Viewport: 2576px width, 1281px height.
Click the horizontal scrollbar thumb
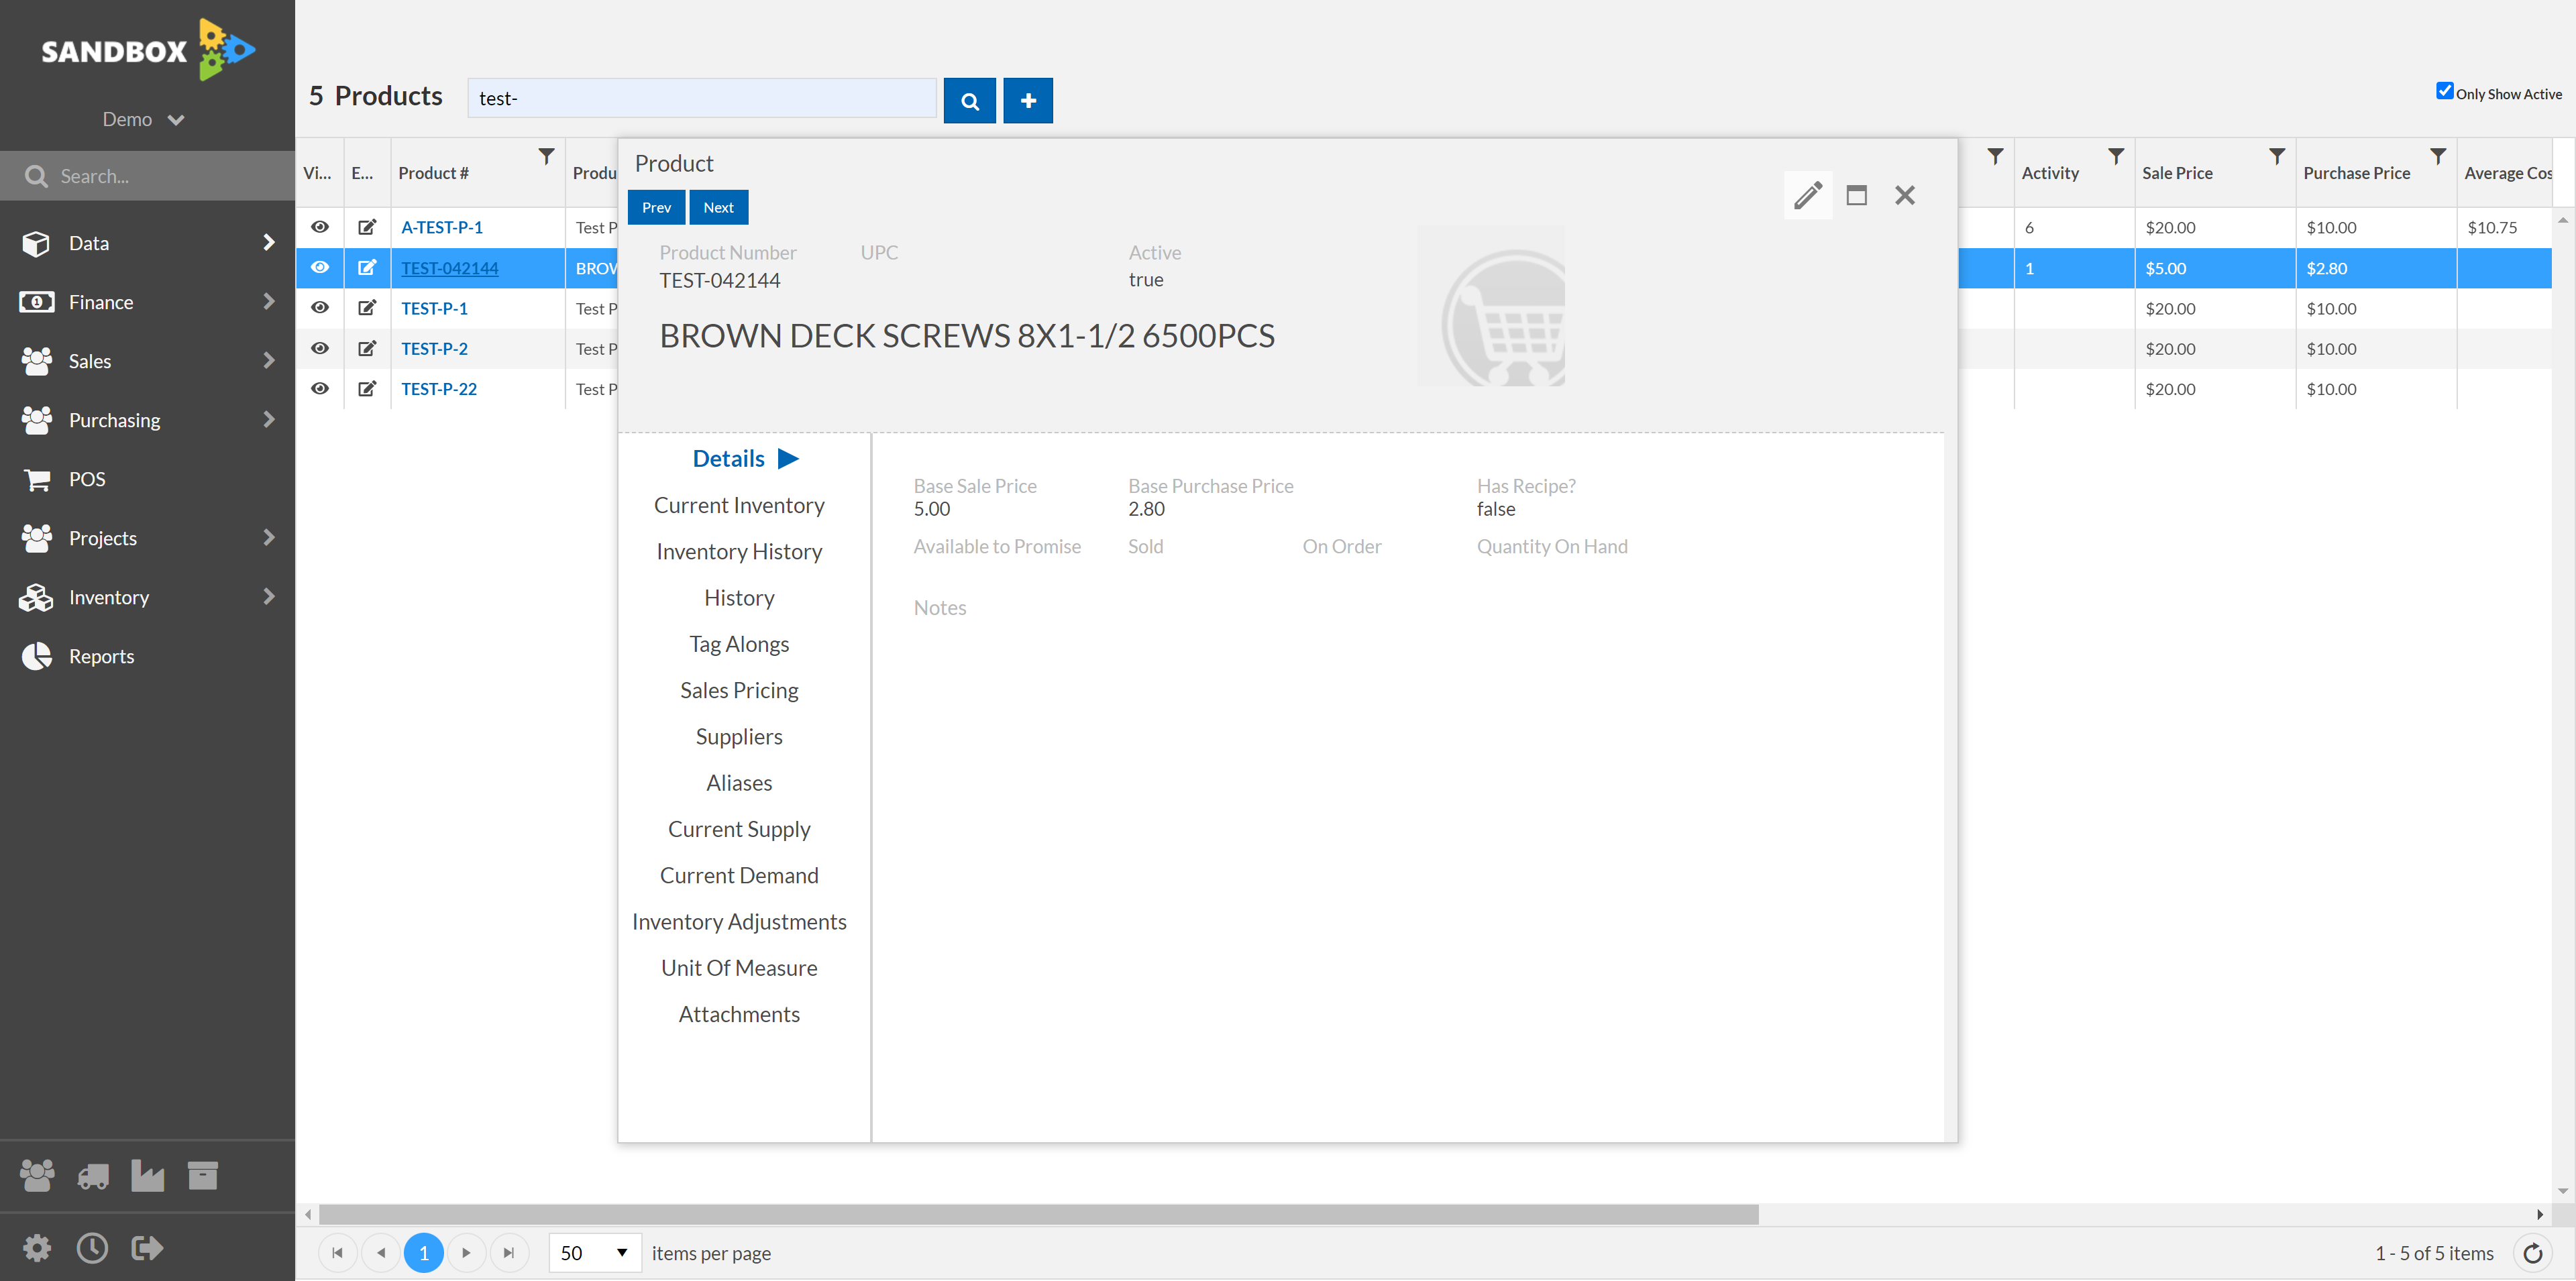1039,1214
